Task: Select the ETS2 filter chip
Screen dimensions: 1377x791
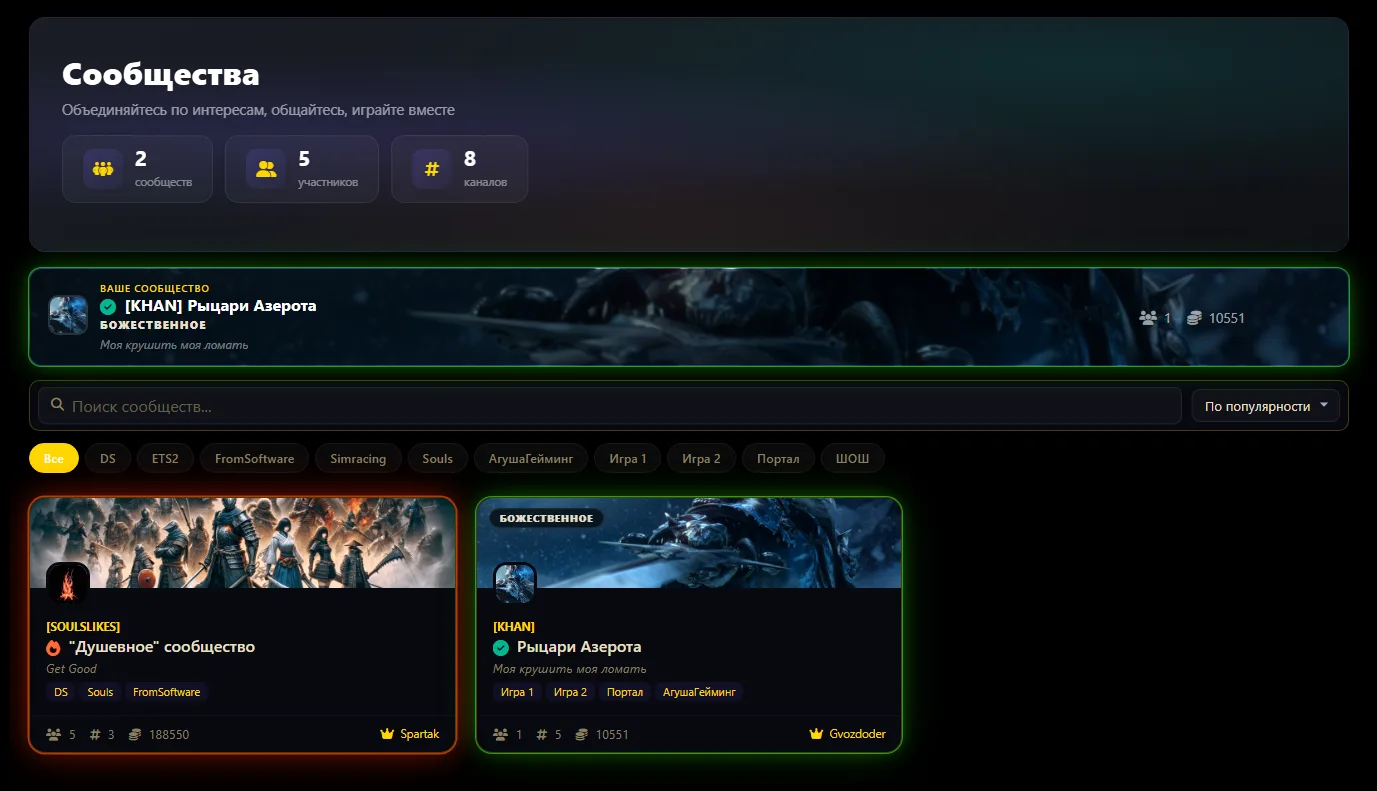Action: click(165, 459)
